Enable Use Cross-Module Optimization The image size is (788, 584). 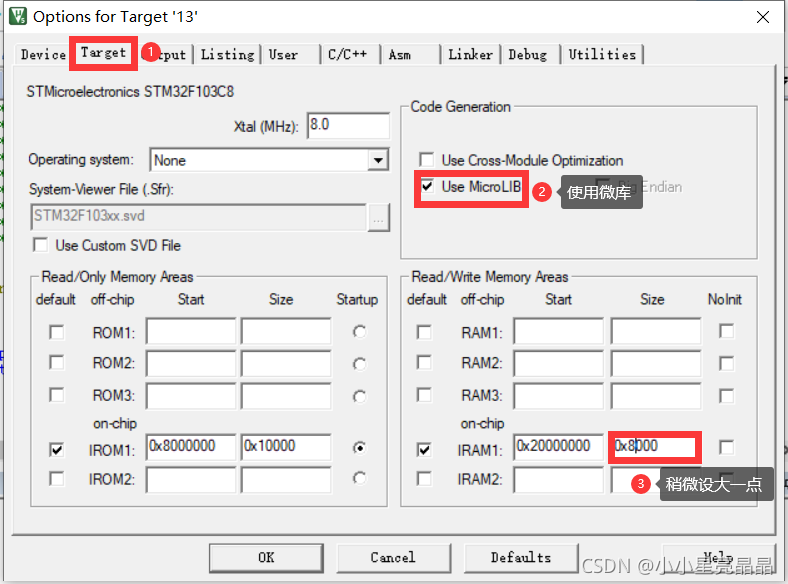(x=427, y=160)
